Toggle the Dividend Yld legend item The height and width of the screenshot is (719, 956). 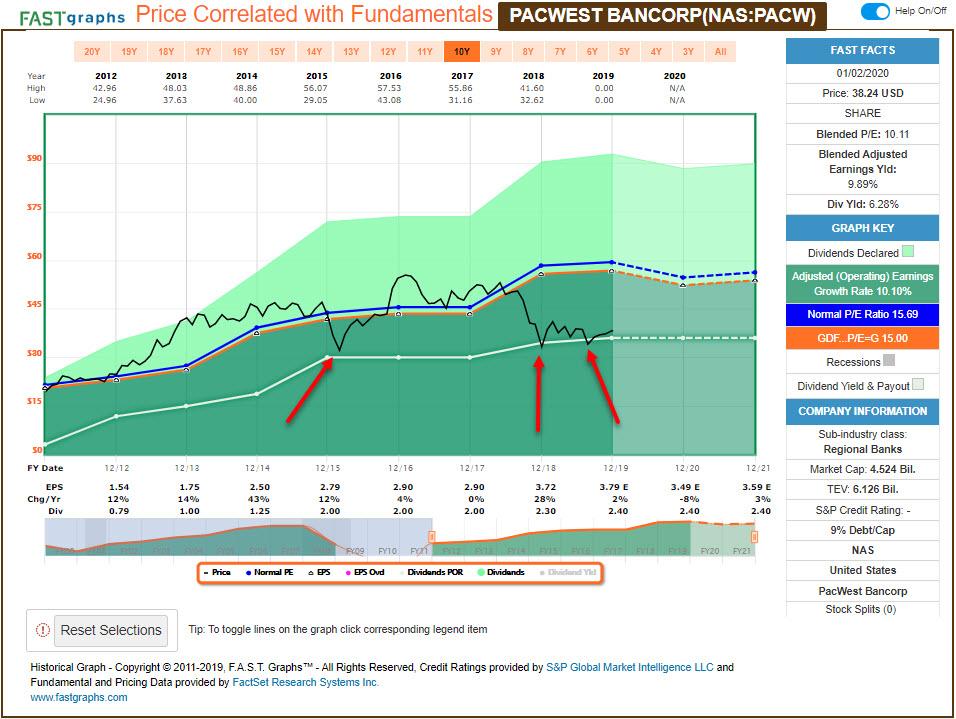coord(565,572)
